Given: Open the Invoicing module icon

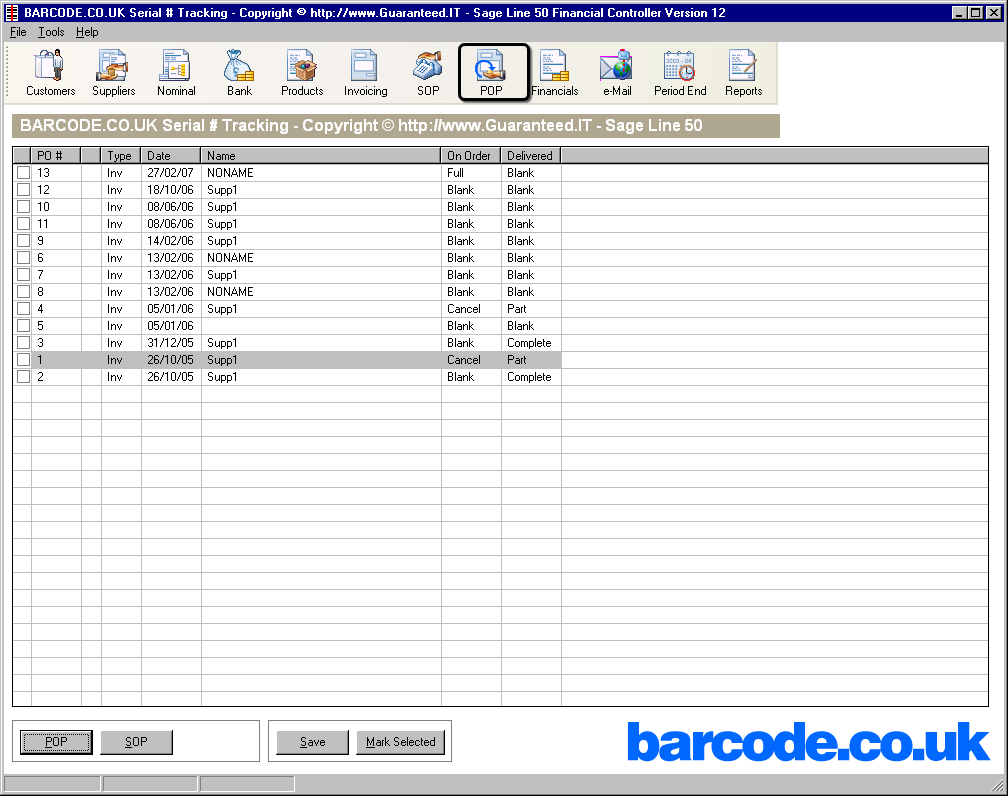Looking at the screenshot, I should point(365,73).
